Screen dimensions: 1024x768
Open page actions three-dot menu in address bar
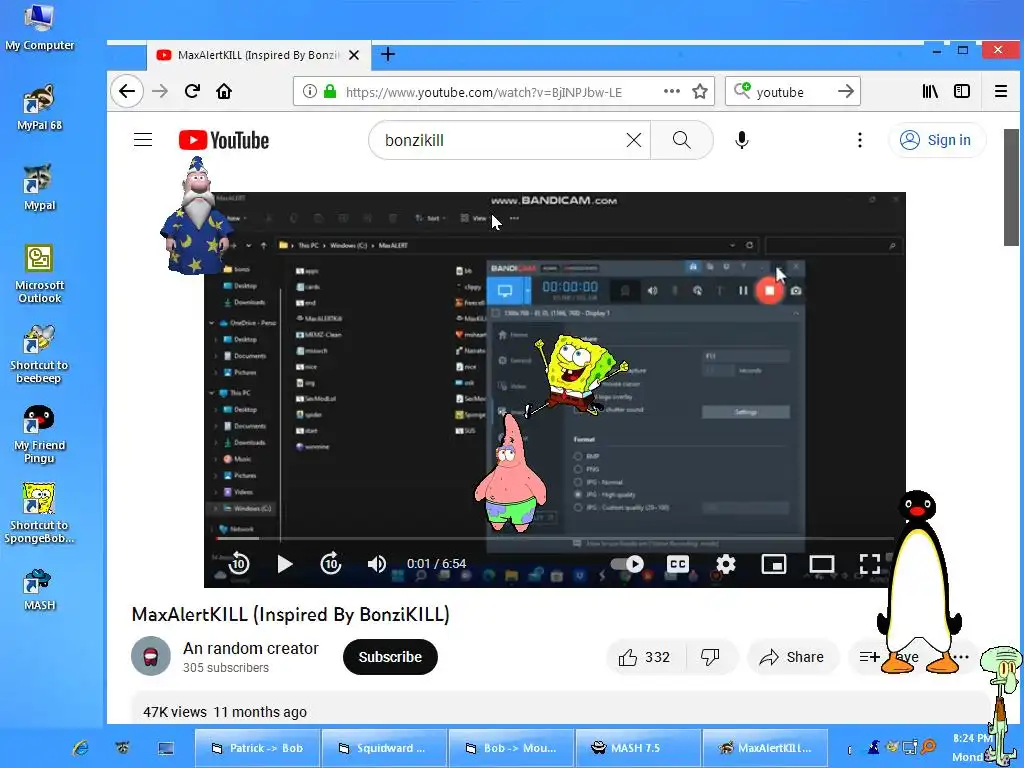coord(671,91)
